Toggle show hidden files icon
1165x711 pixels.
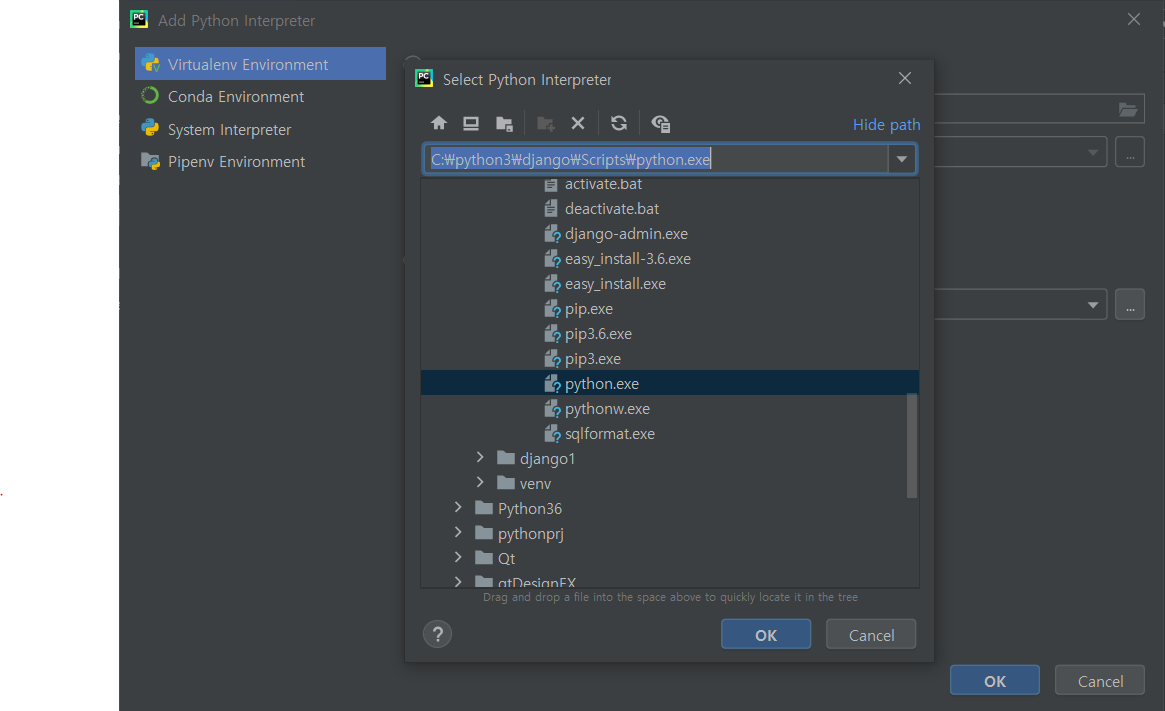pyautogui.click(x=661, y=124)
